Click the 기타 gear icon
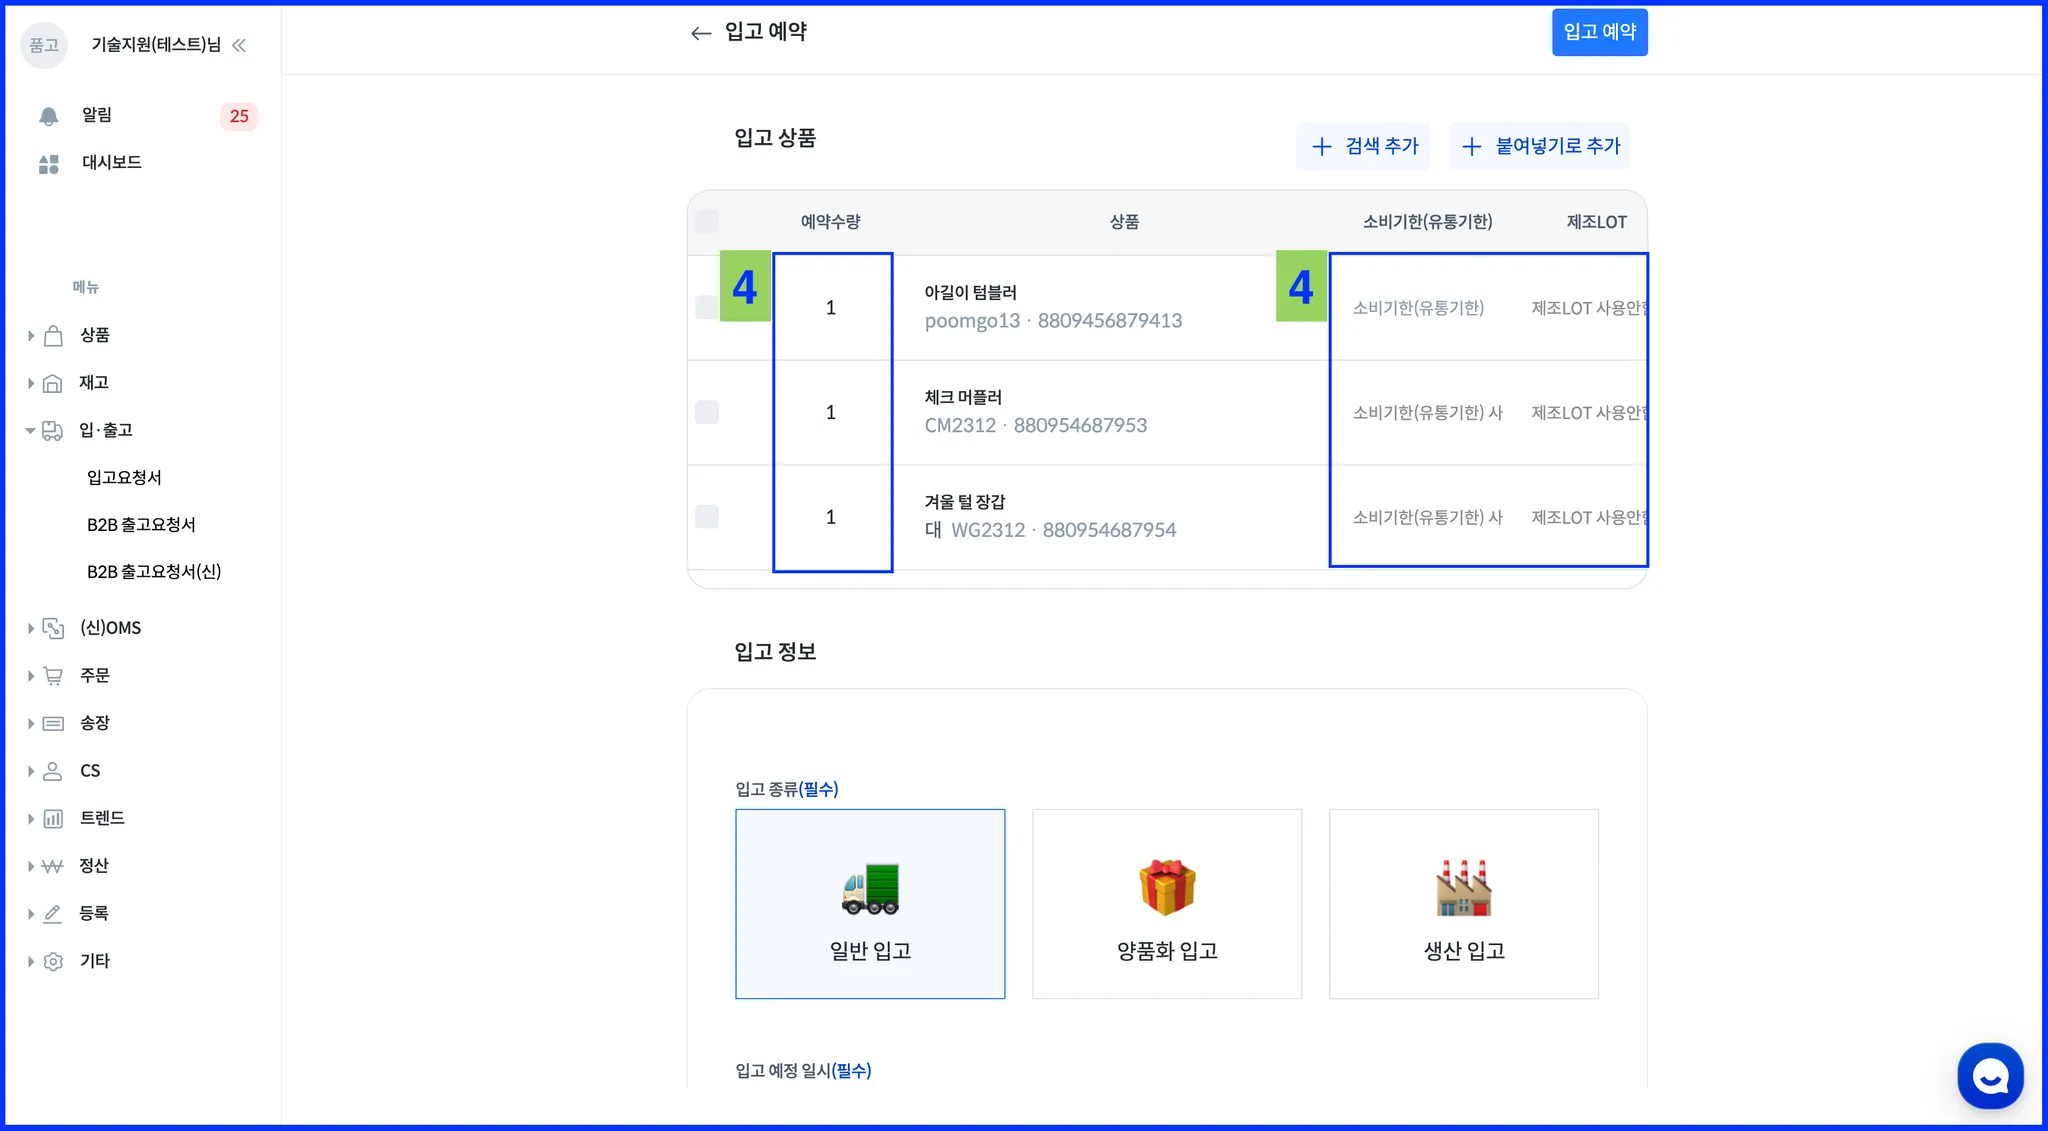2048x1131 pixels. [53, 961]
